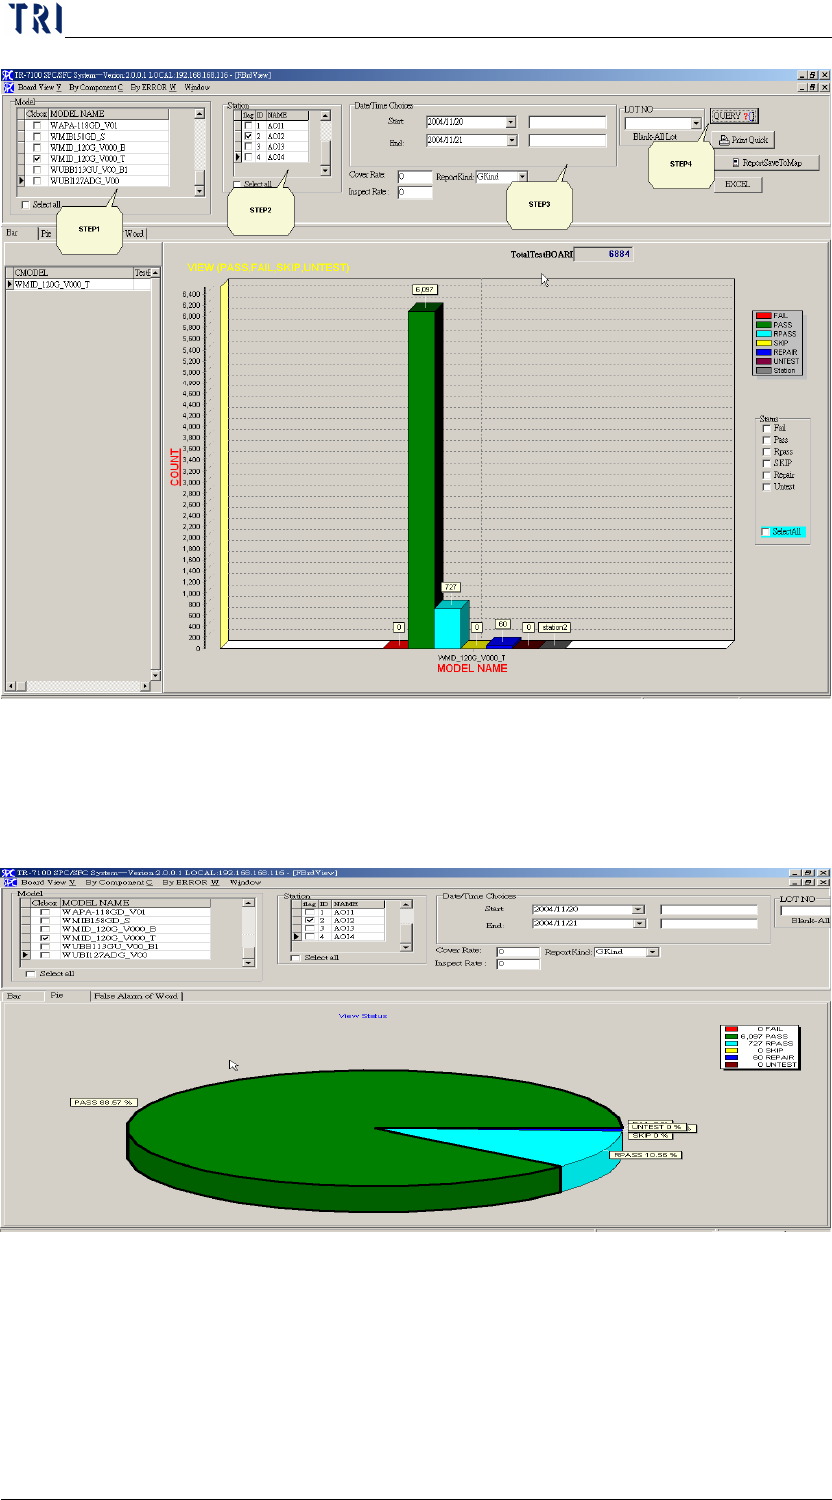Screen dimensions: 832x1500
Task: Untick WMID_120G_V000_T model in bar chart window
Action: click(x=37, y=158)
